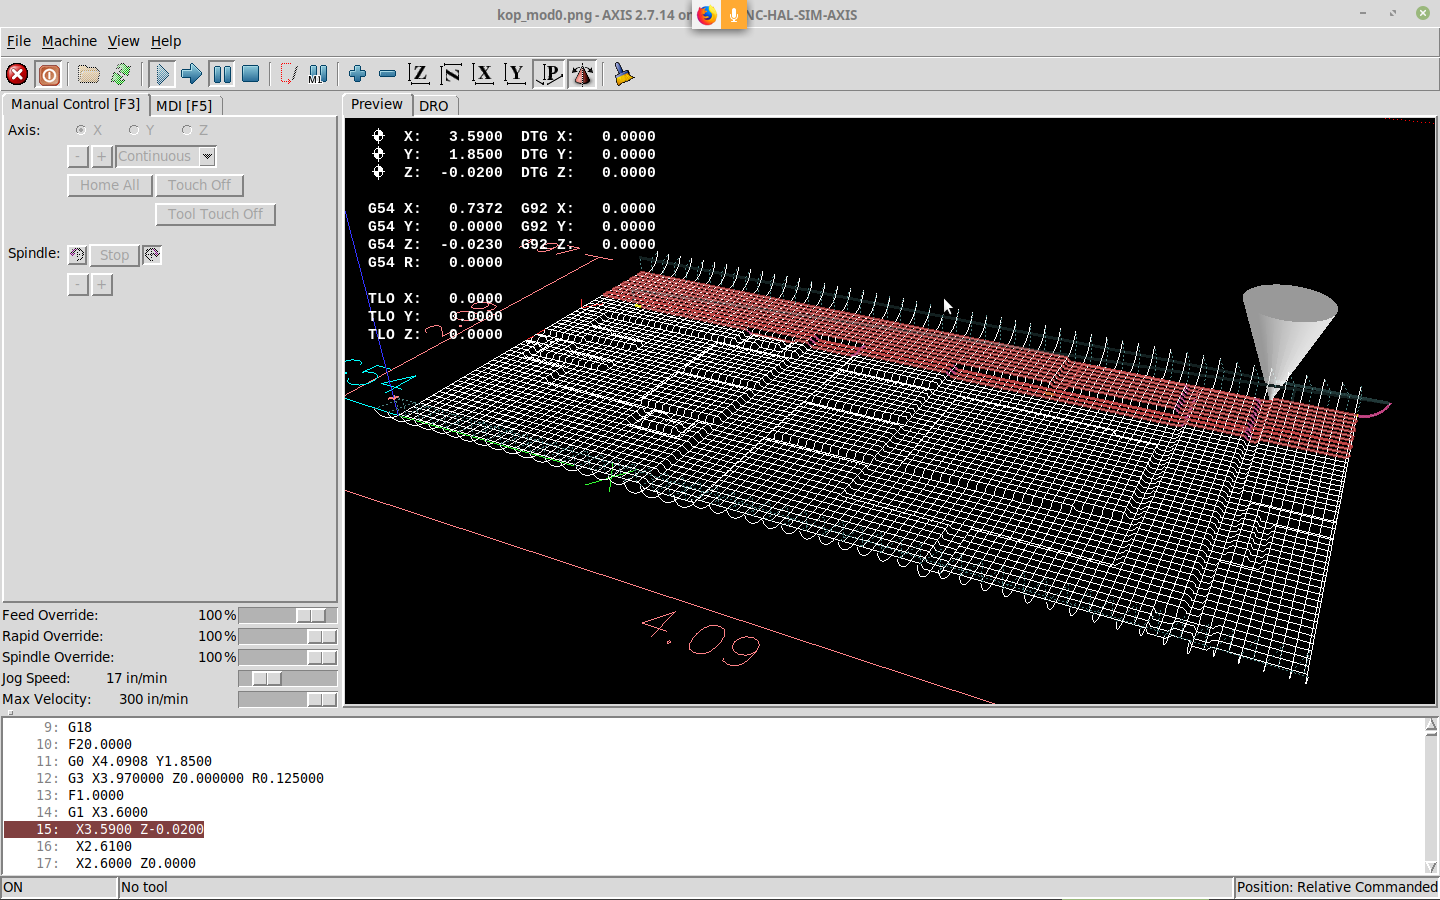Switch to side X view
Screen dimensions: 1440x900
(x=483, y=74)
